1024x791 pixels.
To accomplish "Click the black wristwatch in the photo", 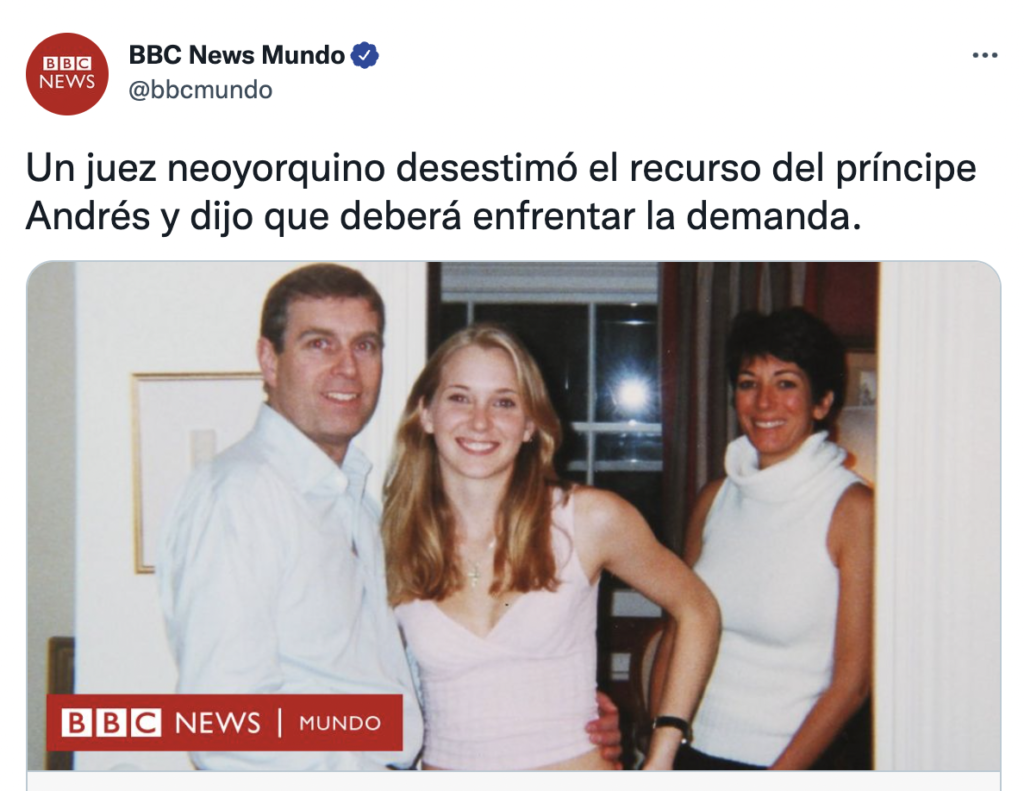I will click(x=673, y=725).
